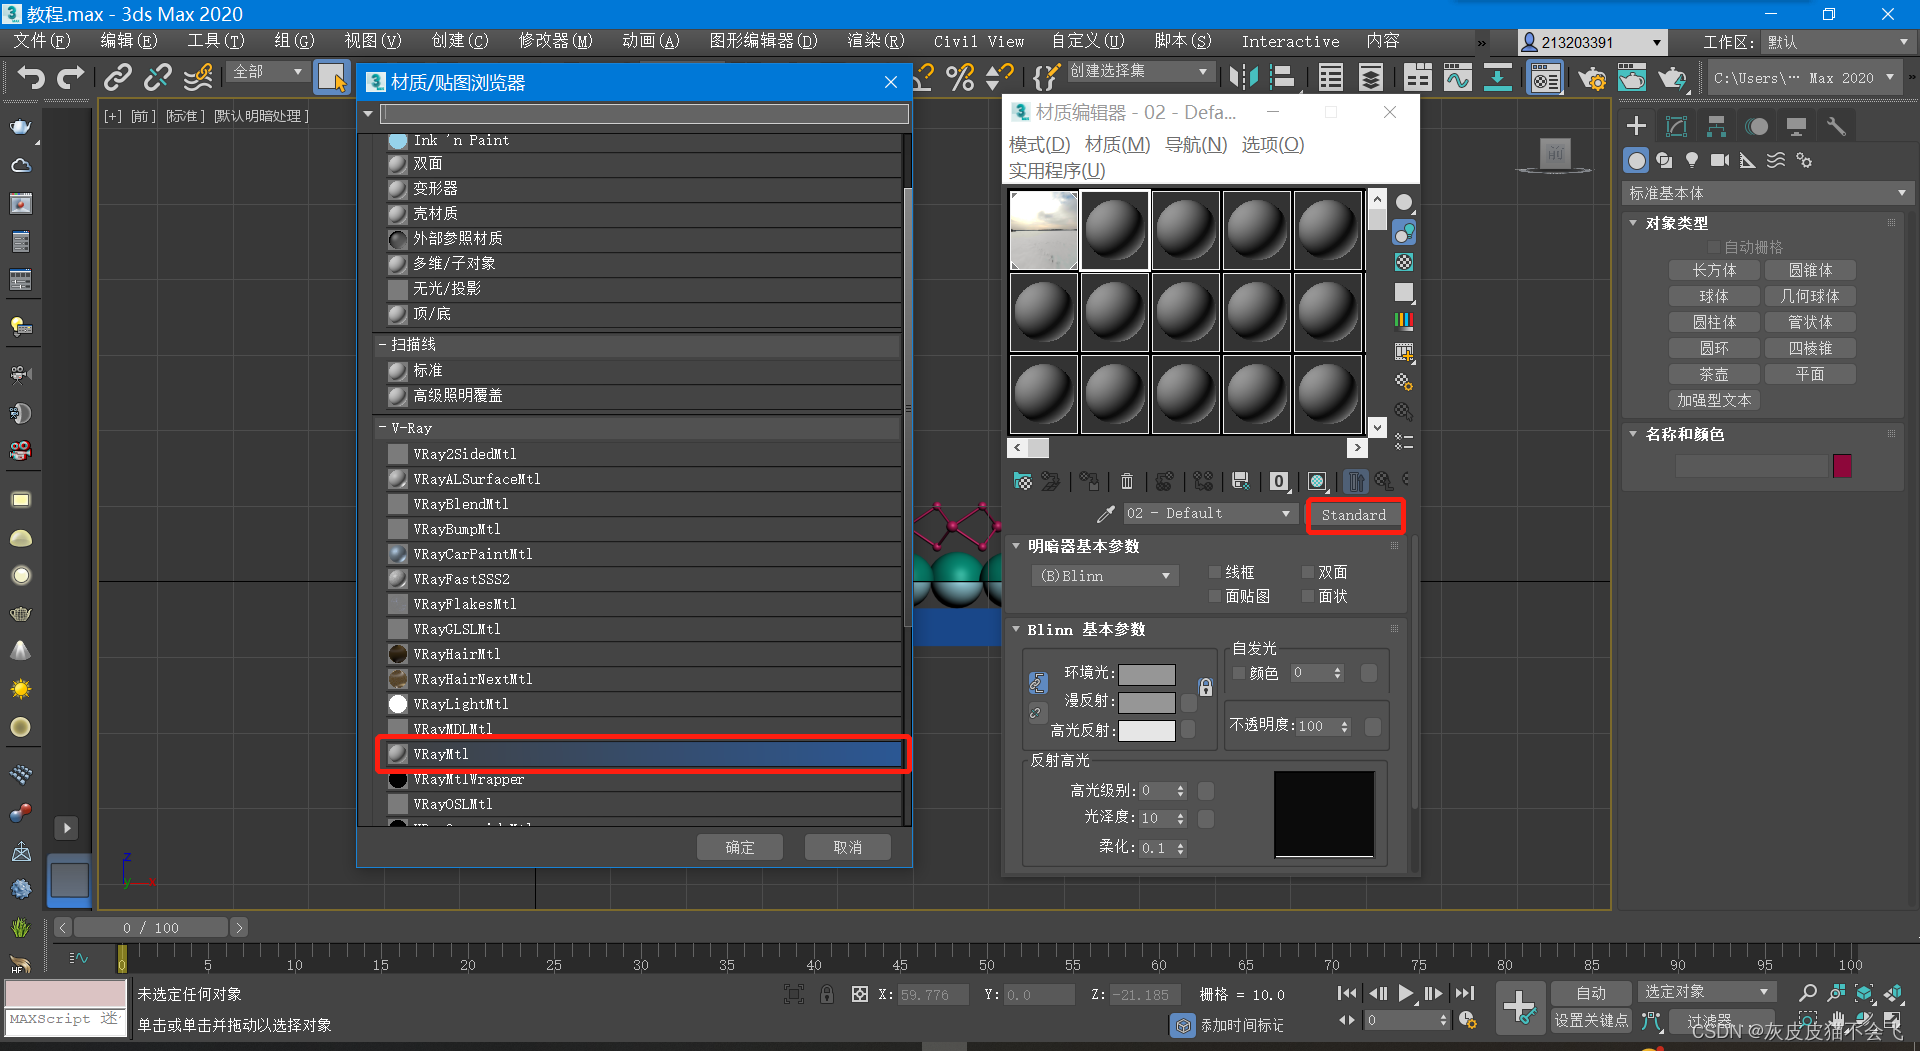Open 实用程序(U) menu in Material Editor
1920x1051 pixels.
(1057, 171)
